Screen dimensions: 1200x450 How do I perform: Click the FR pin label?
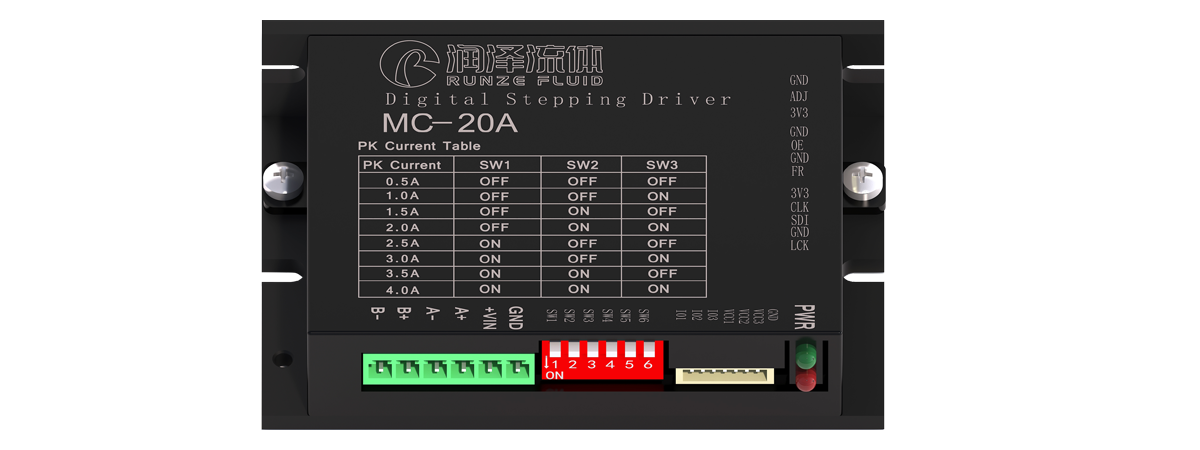(797, 171)
